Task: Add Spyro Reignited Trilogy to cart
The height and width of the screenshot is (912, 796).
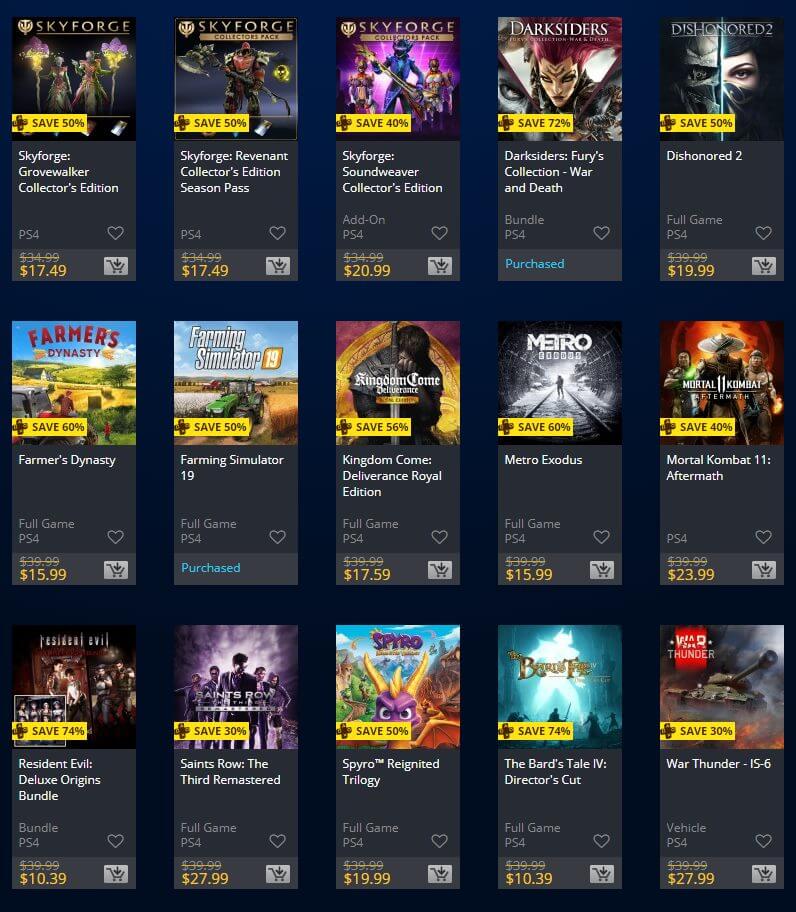Action: click(440, 874)
